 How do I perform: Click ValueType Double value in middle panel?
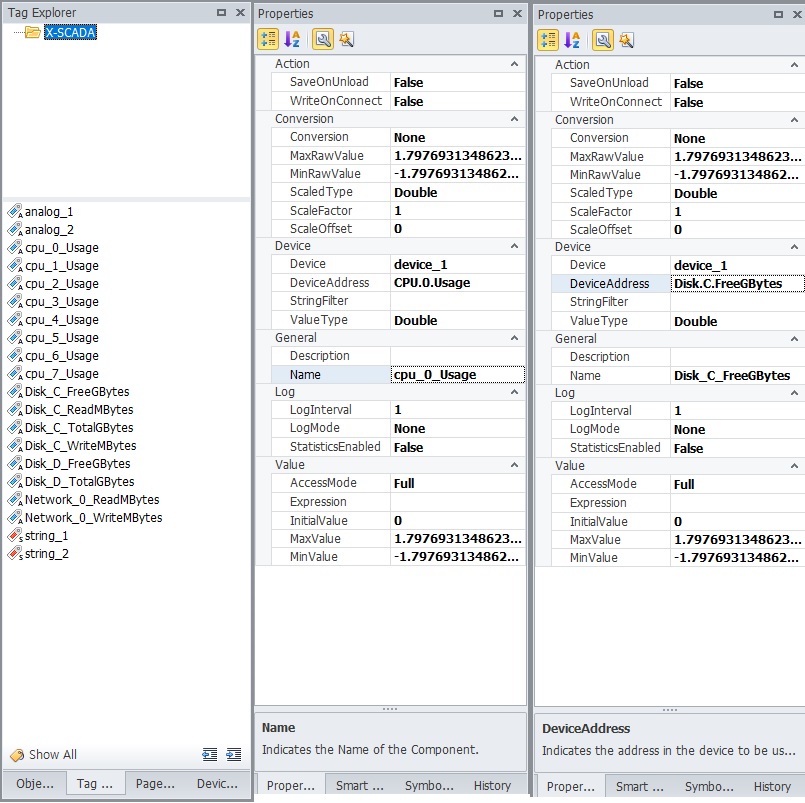click(457, 320)
